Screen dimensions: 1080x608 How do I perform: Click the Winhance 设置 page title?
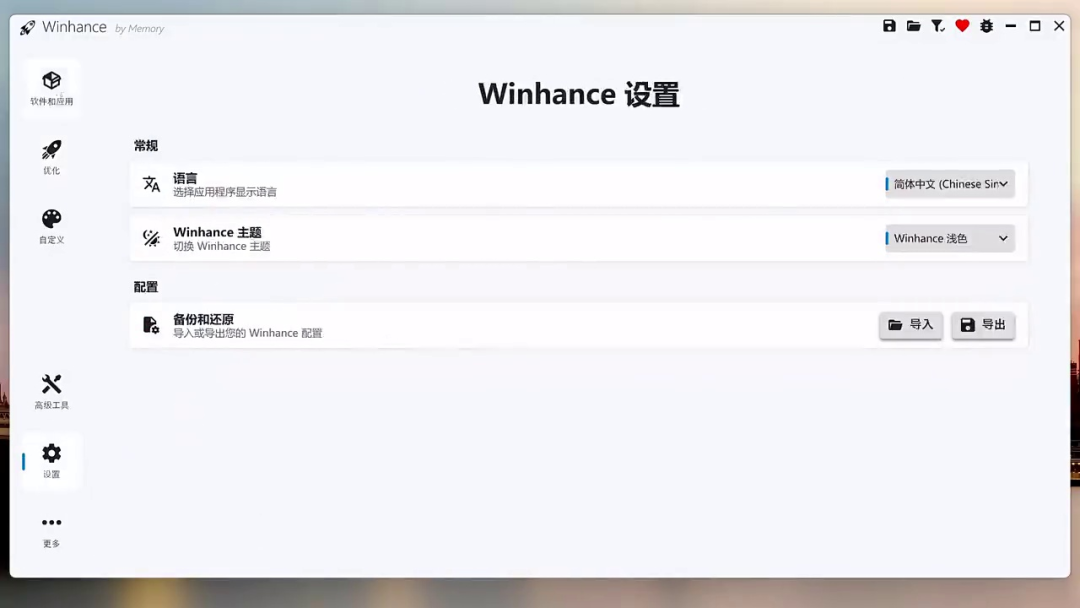(579, 94)
